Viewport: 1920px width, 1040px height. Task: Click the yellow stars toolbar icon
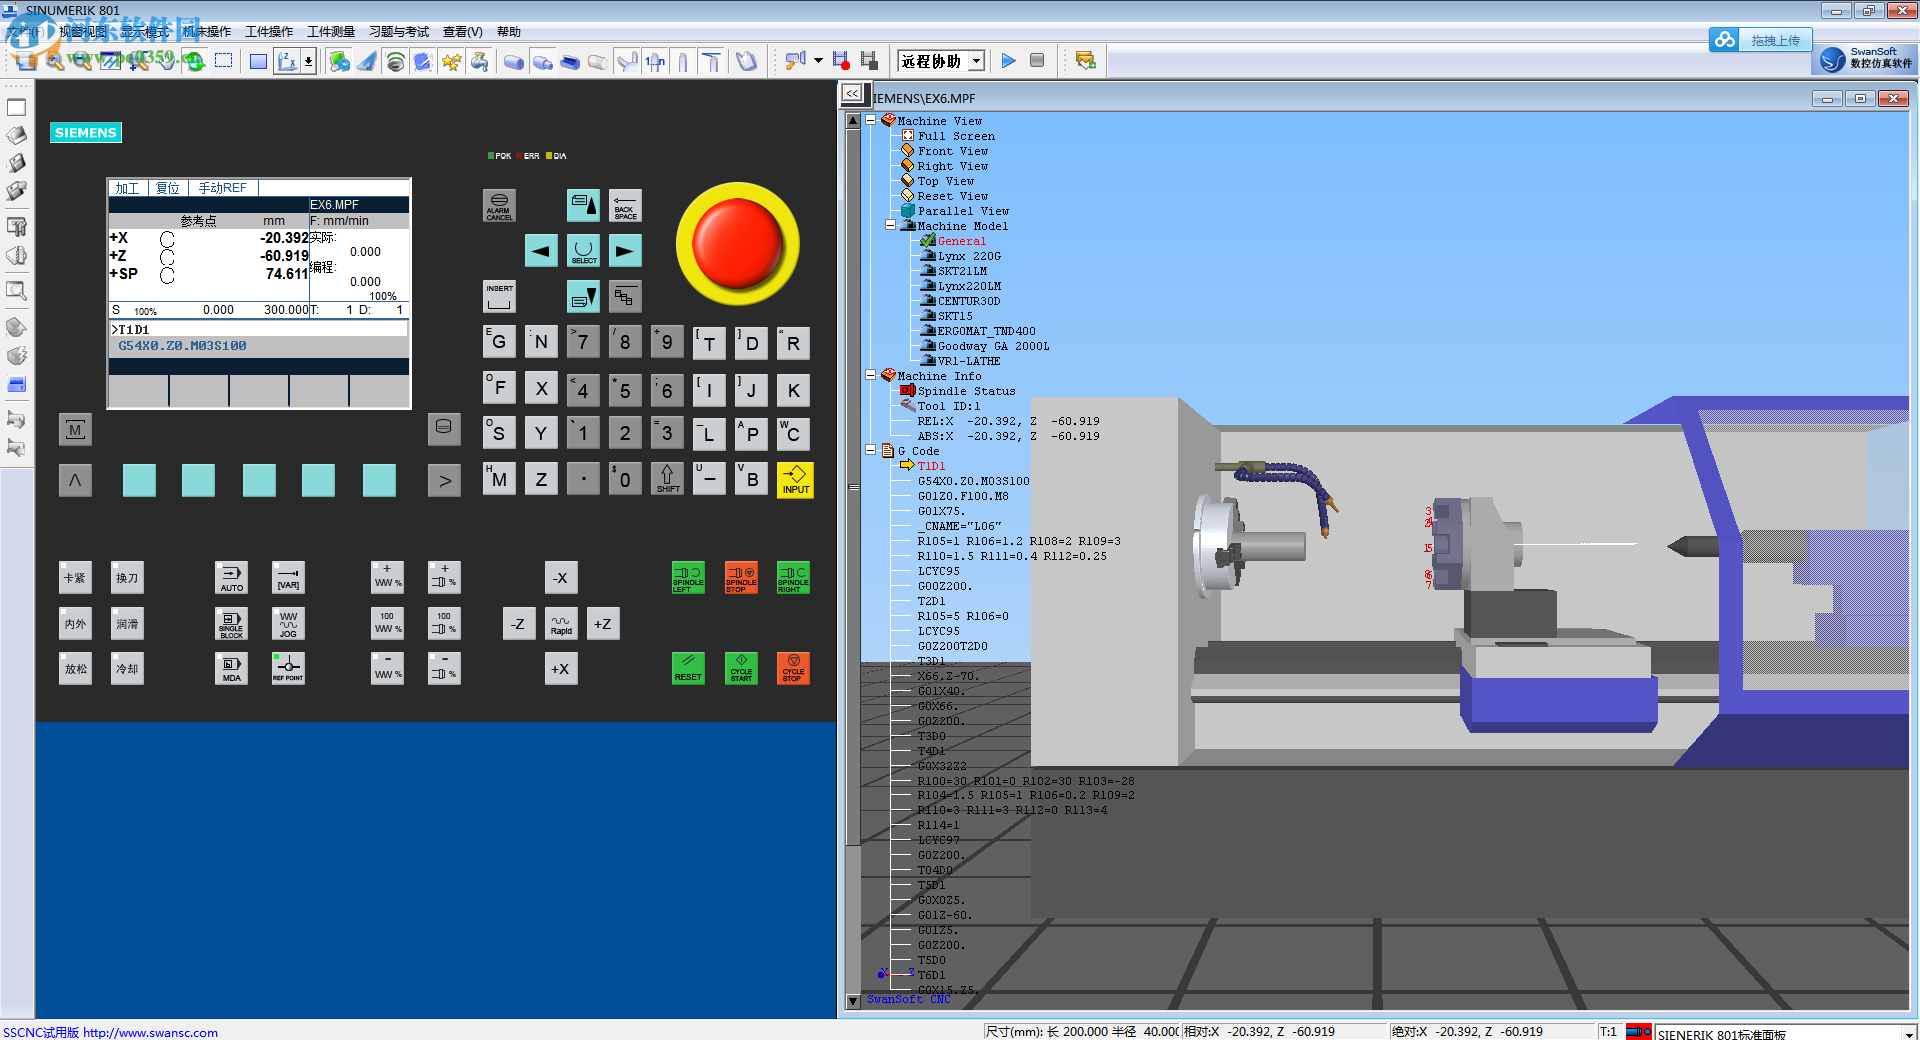point(451,62)
